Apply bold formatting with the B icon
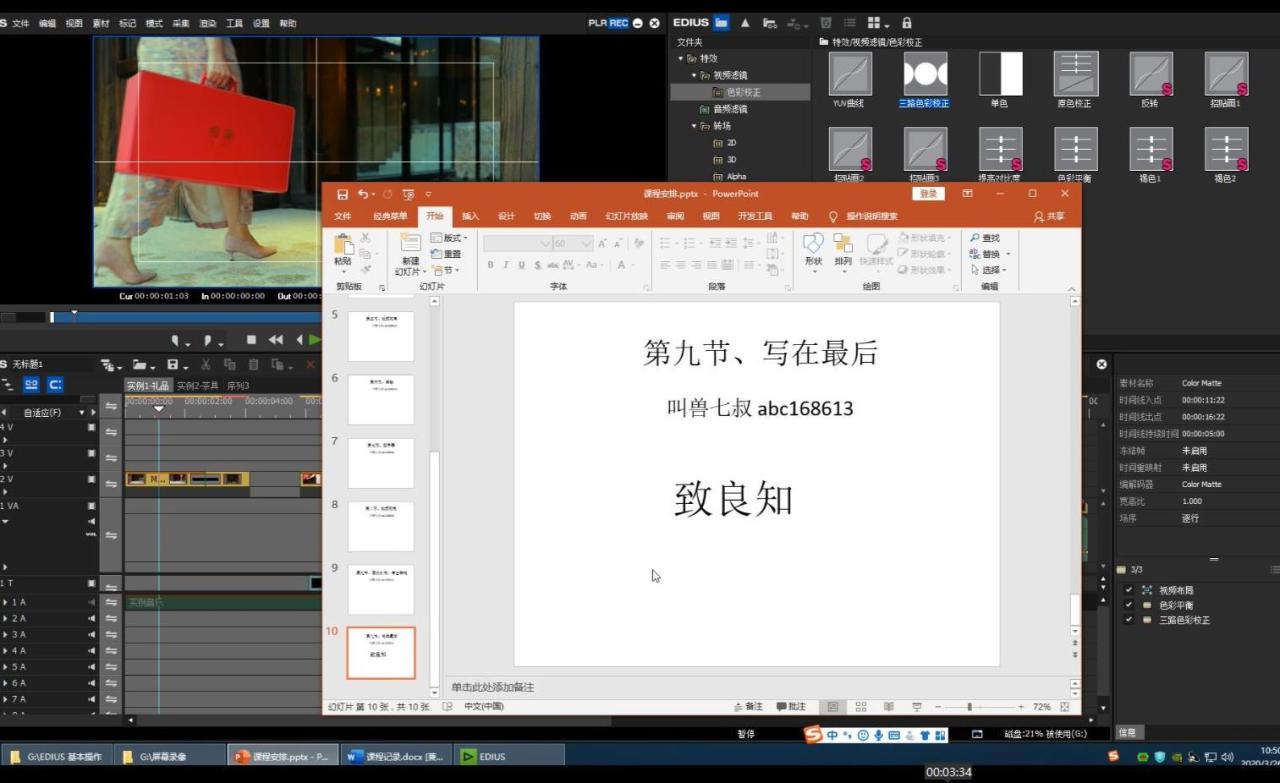Screen dimensions: 1280x783 (x=490, y=265)
